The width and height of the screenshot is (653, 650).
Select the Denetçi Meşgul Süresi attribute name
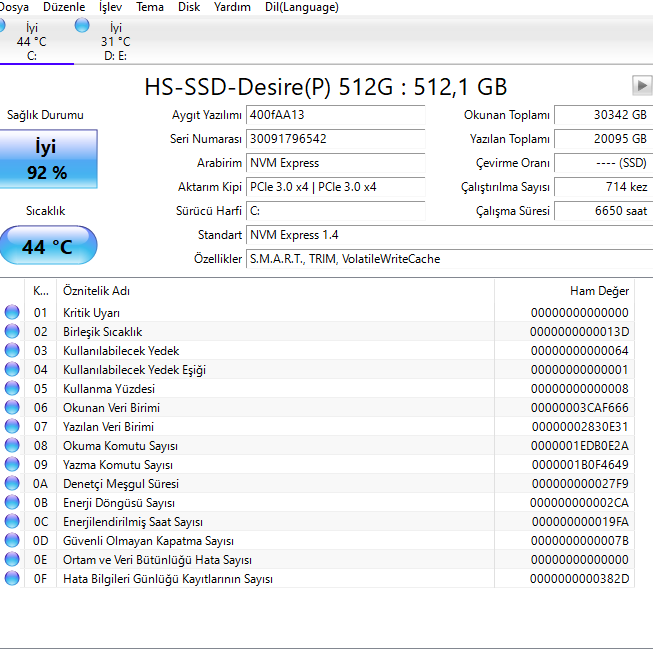point(121,484)
